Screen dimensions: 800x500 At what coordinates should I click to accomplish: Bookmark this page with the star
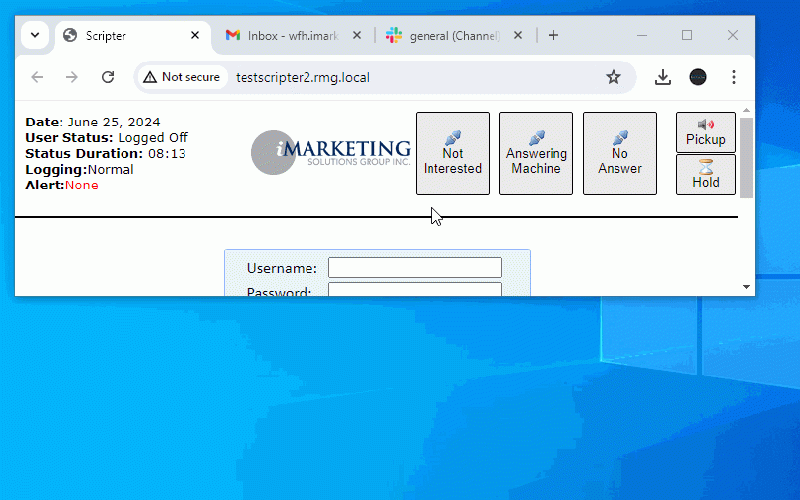[613, 77]
